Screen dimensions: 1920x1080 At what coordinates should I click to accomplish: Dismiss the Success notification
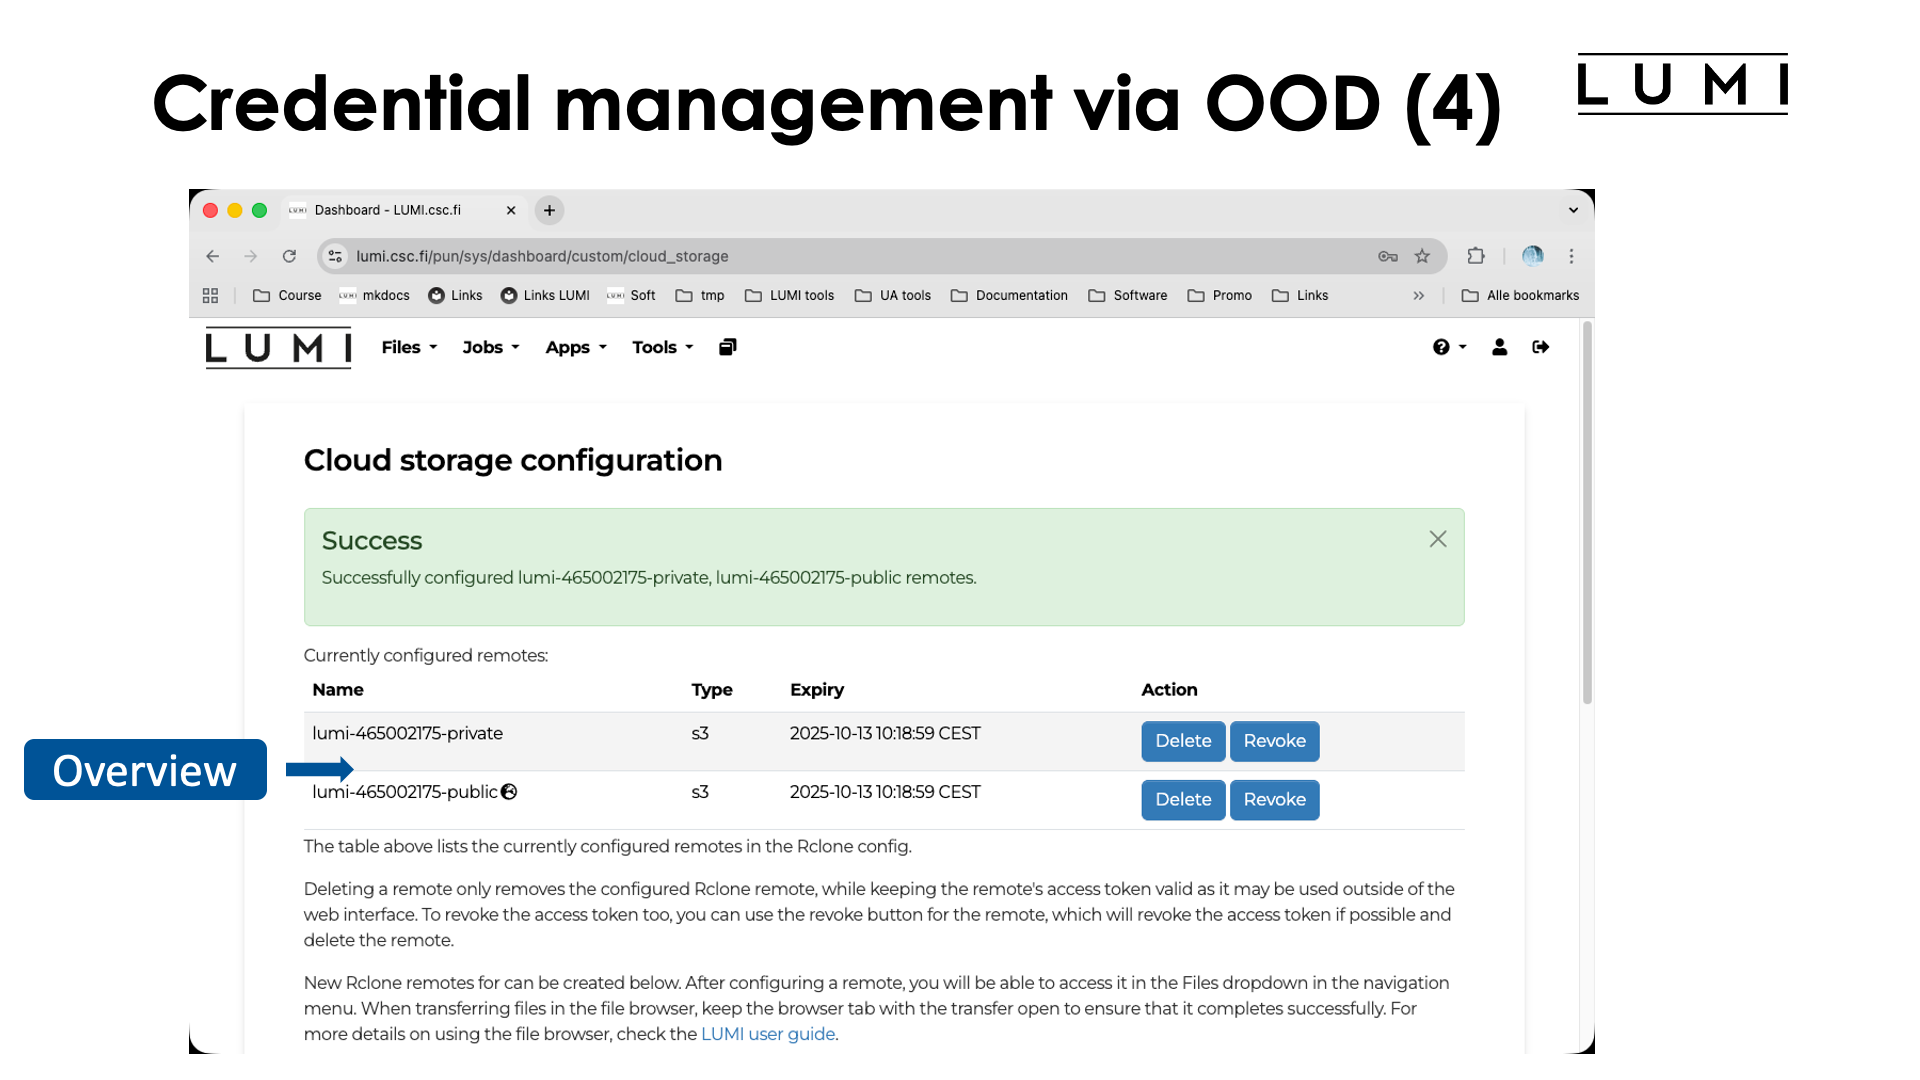tap(1438, 538)
